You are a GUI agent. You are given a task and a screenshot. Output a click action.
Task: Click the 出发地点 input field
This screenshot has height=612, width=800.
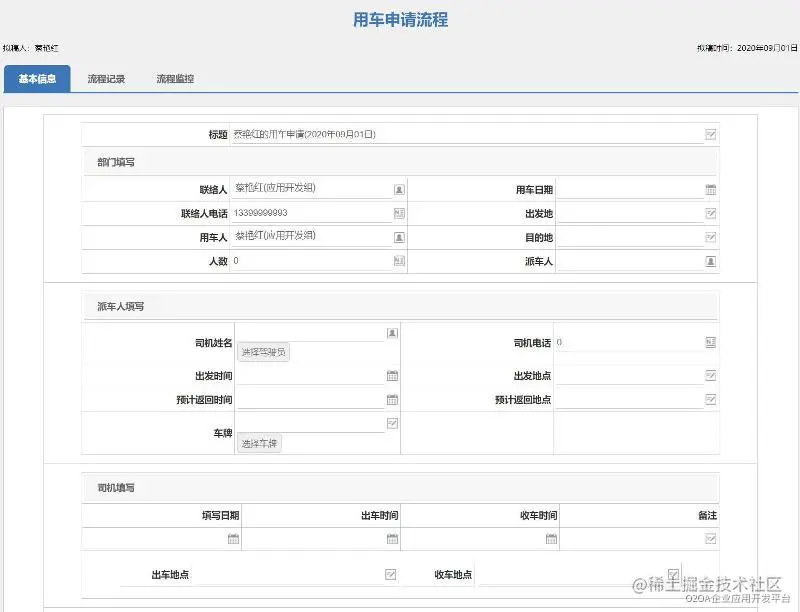630,376
